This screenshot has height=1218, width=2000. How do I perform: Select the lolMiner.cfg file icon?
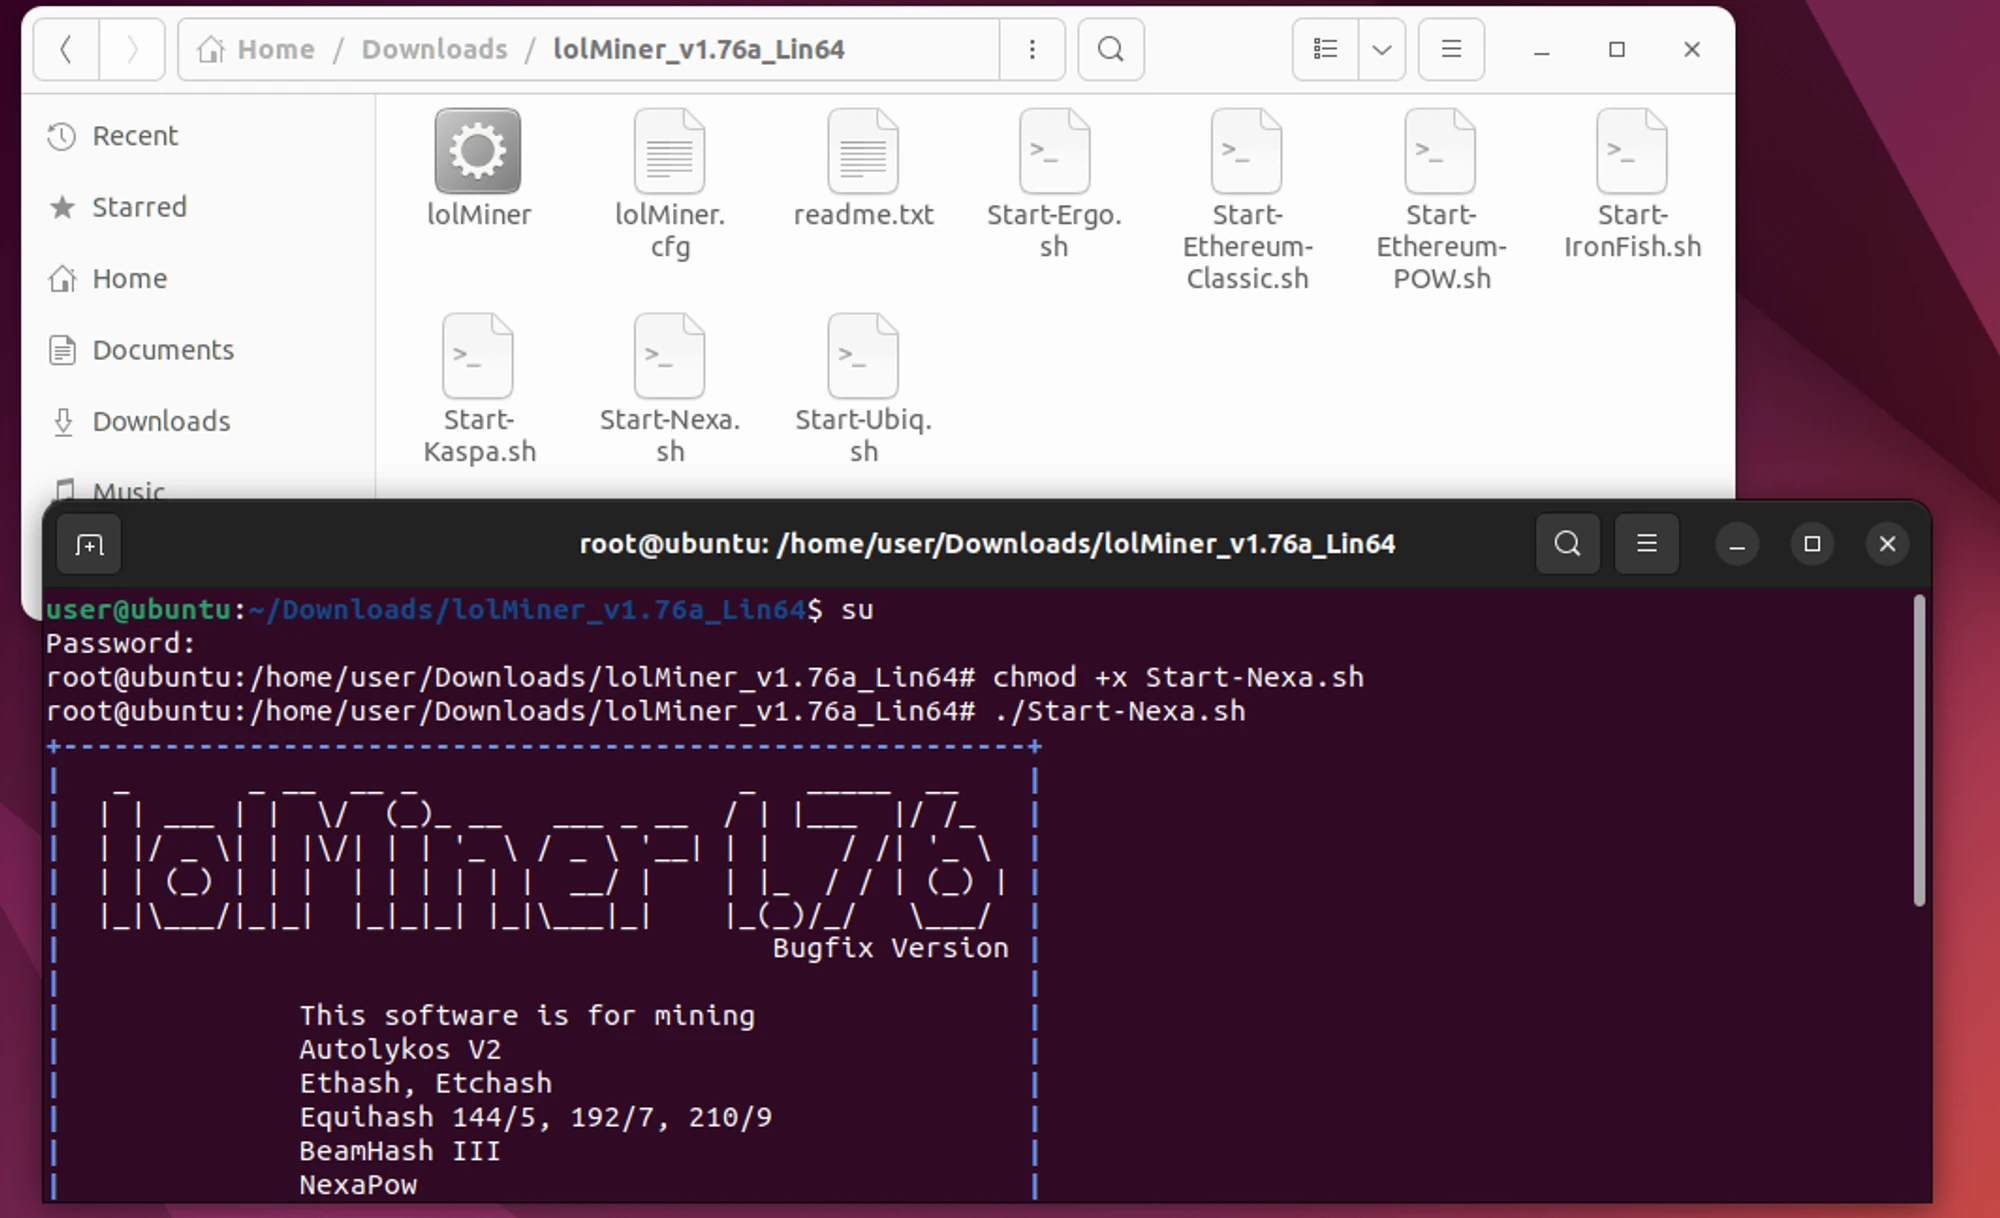coord(669,152)
